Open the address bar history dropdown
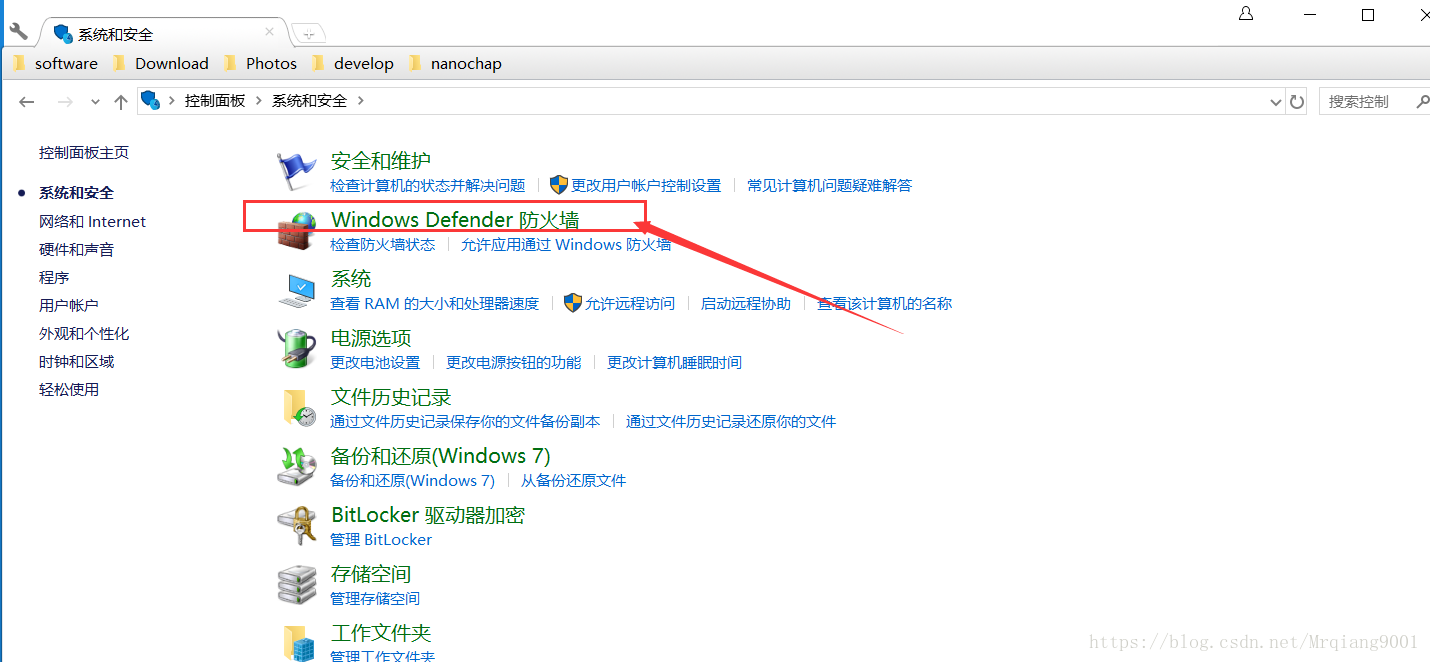 pyautogui.click(x=1274, y=101)
